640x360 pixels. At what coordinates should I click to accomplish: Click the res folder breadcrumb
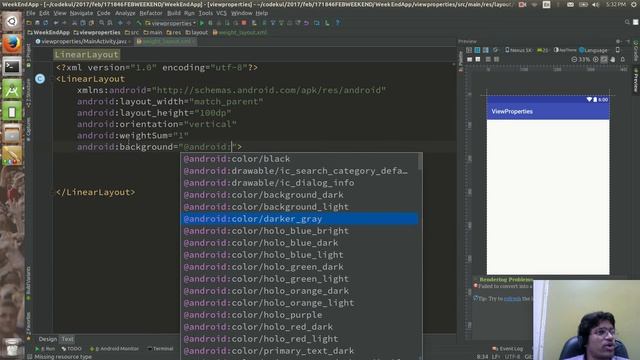173,32
